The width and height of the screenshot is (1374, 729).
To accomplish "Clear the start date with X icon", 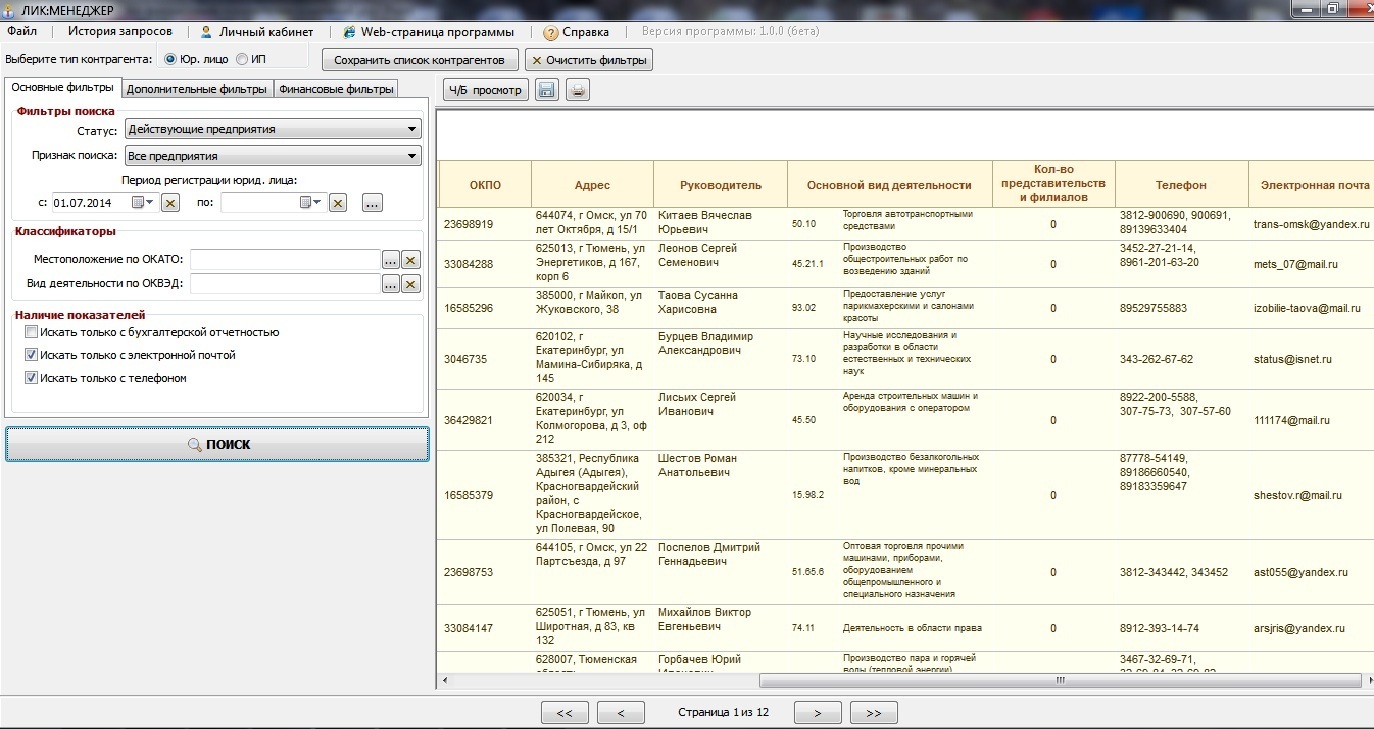I will (x=170, y=203).
